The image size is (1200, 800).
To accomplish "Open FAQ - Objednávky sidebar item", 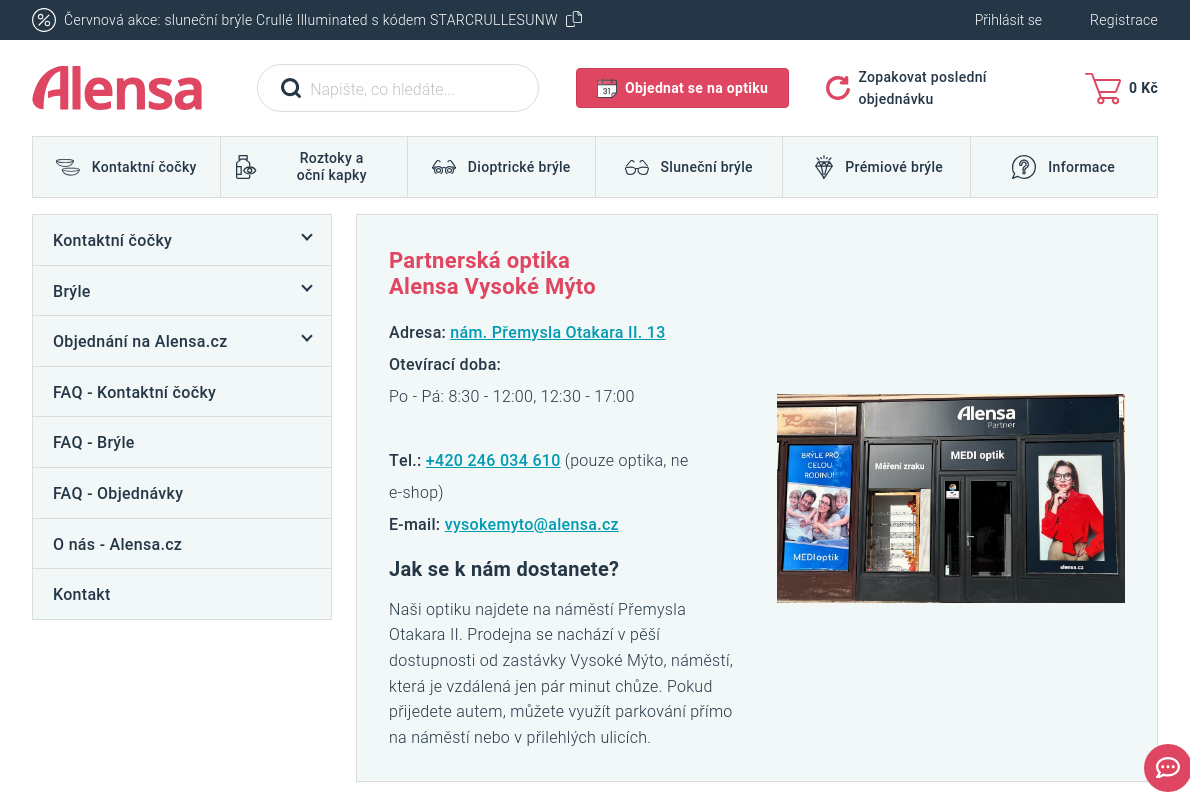I will [x=182, y=493].
